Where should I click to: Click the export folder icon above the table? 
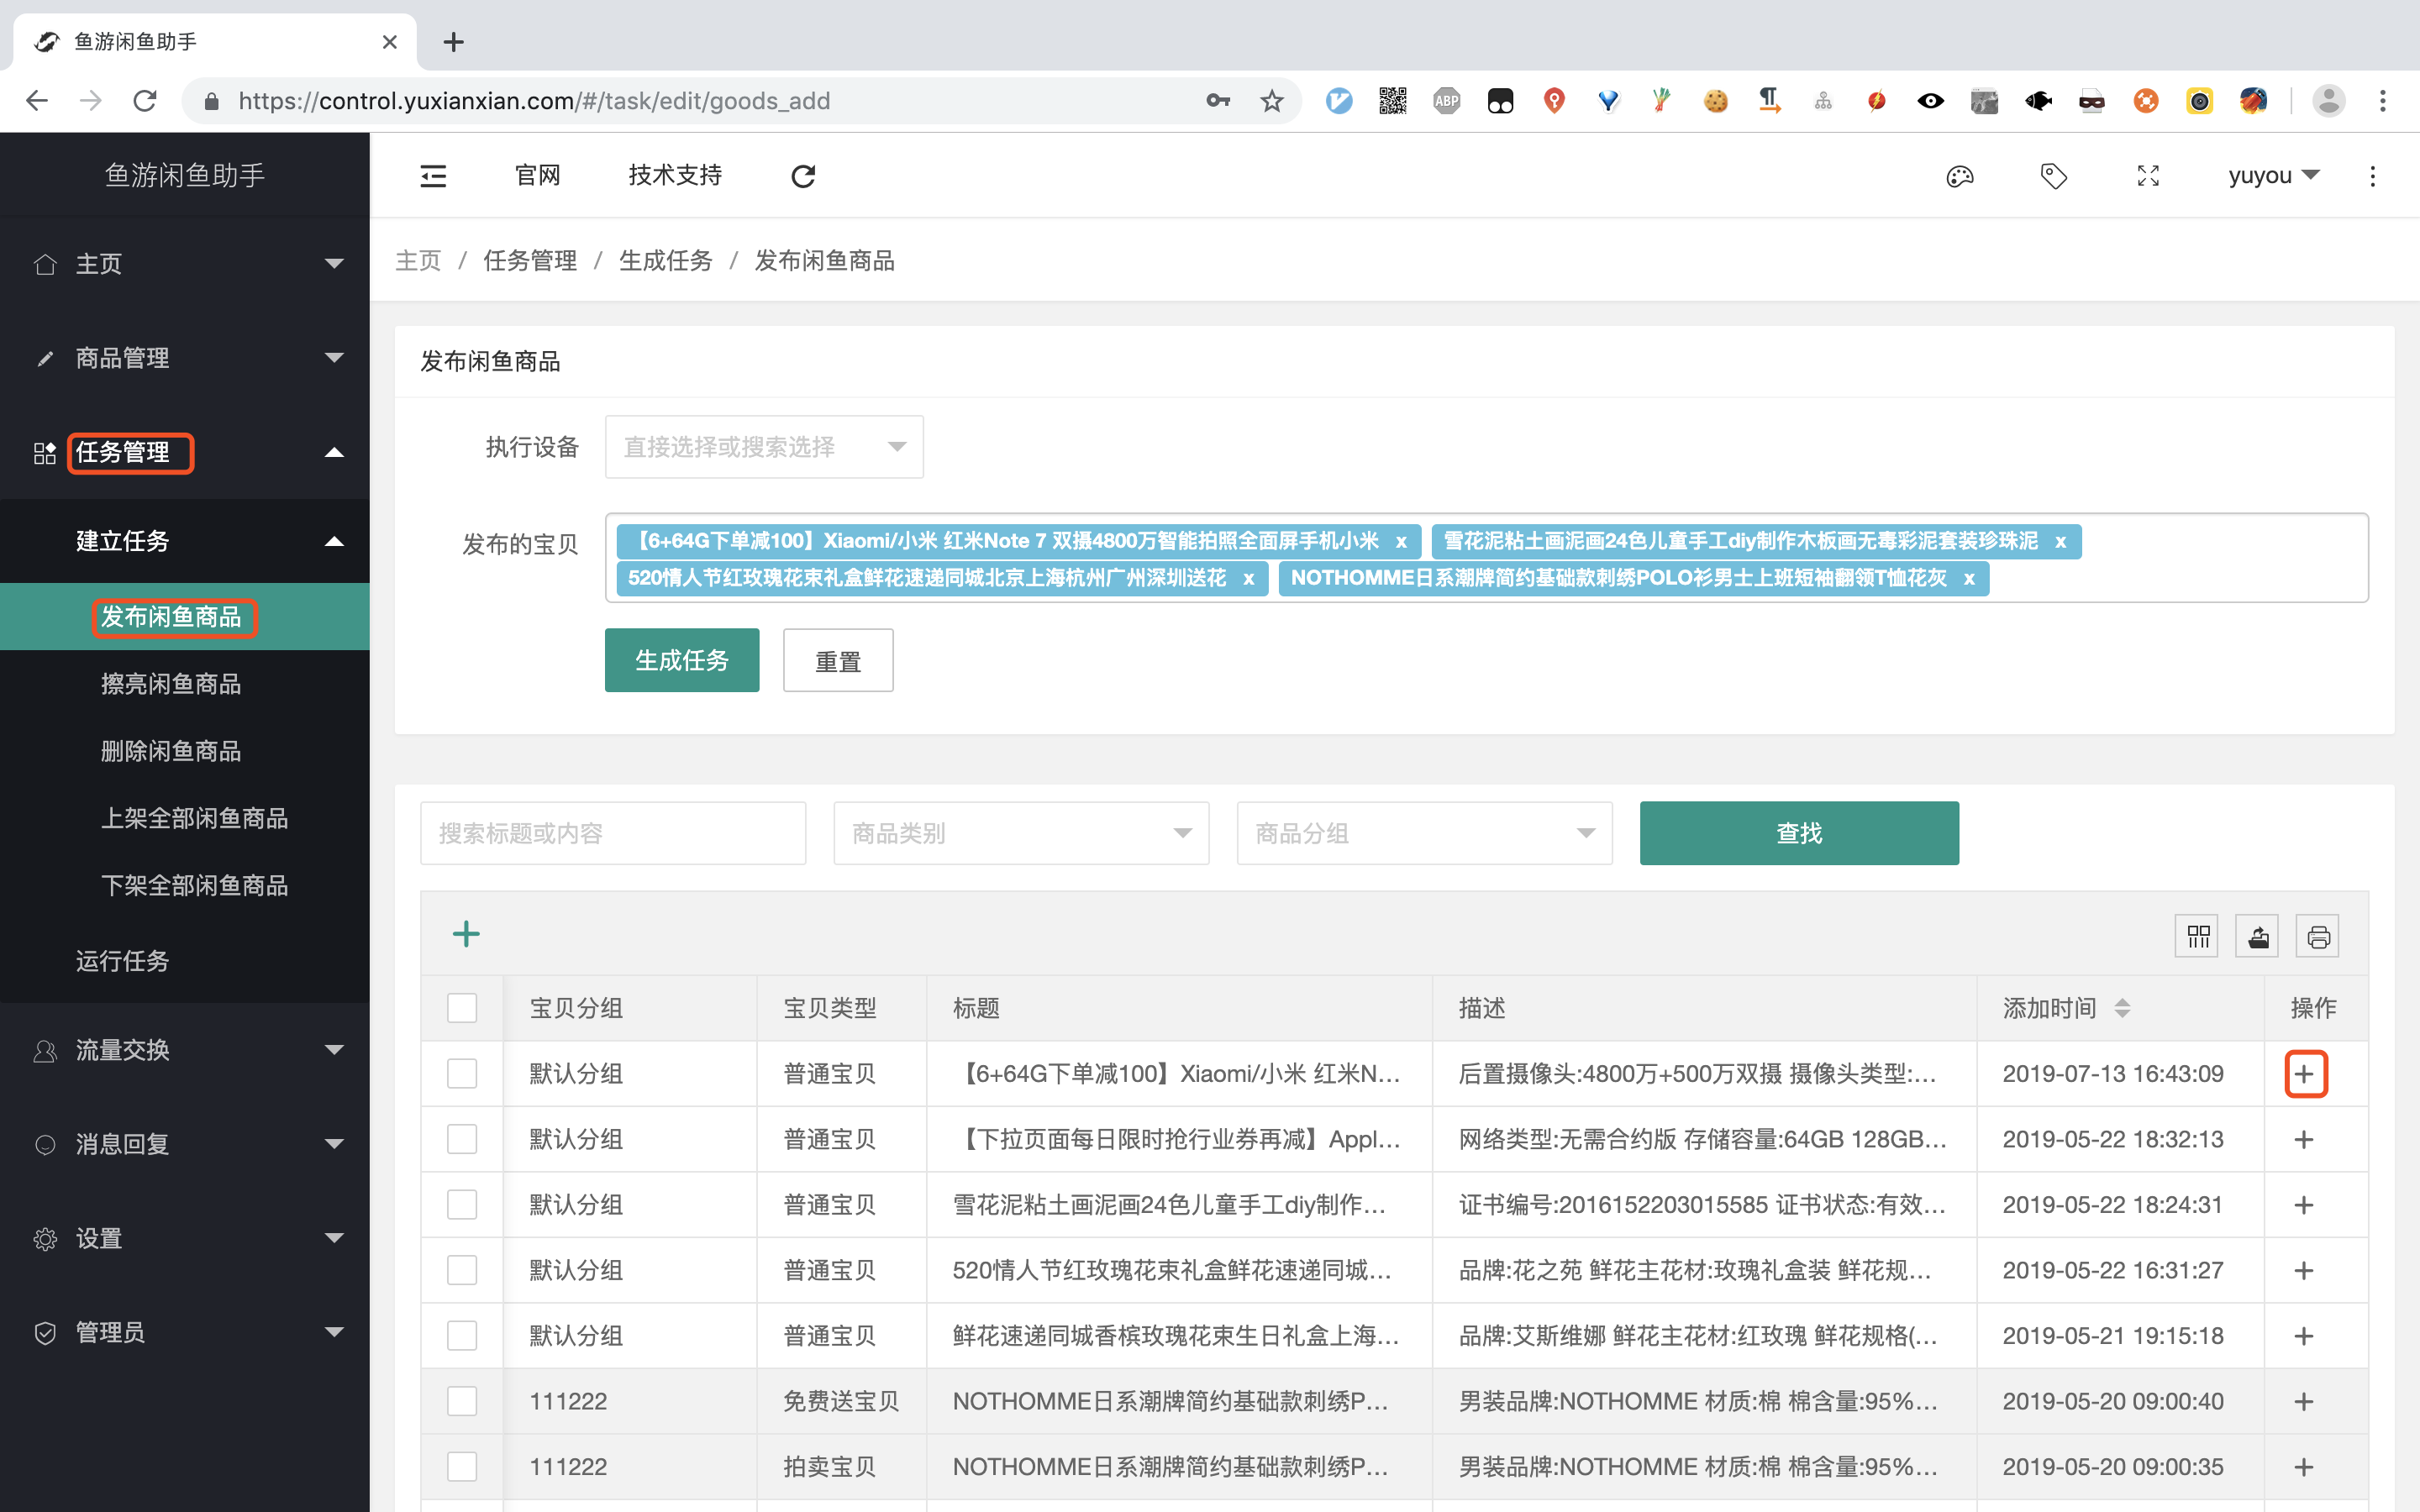(x=2257, y=935)
